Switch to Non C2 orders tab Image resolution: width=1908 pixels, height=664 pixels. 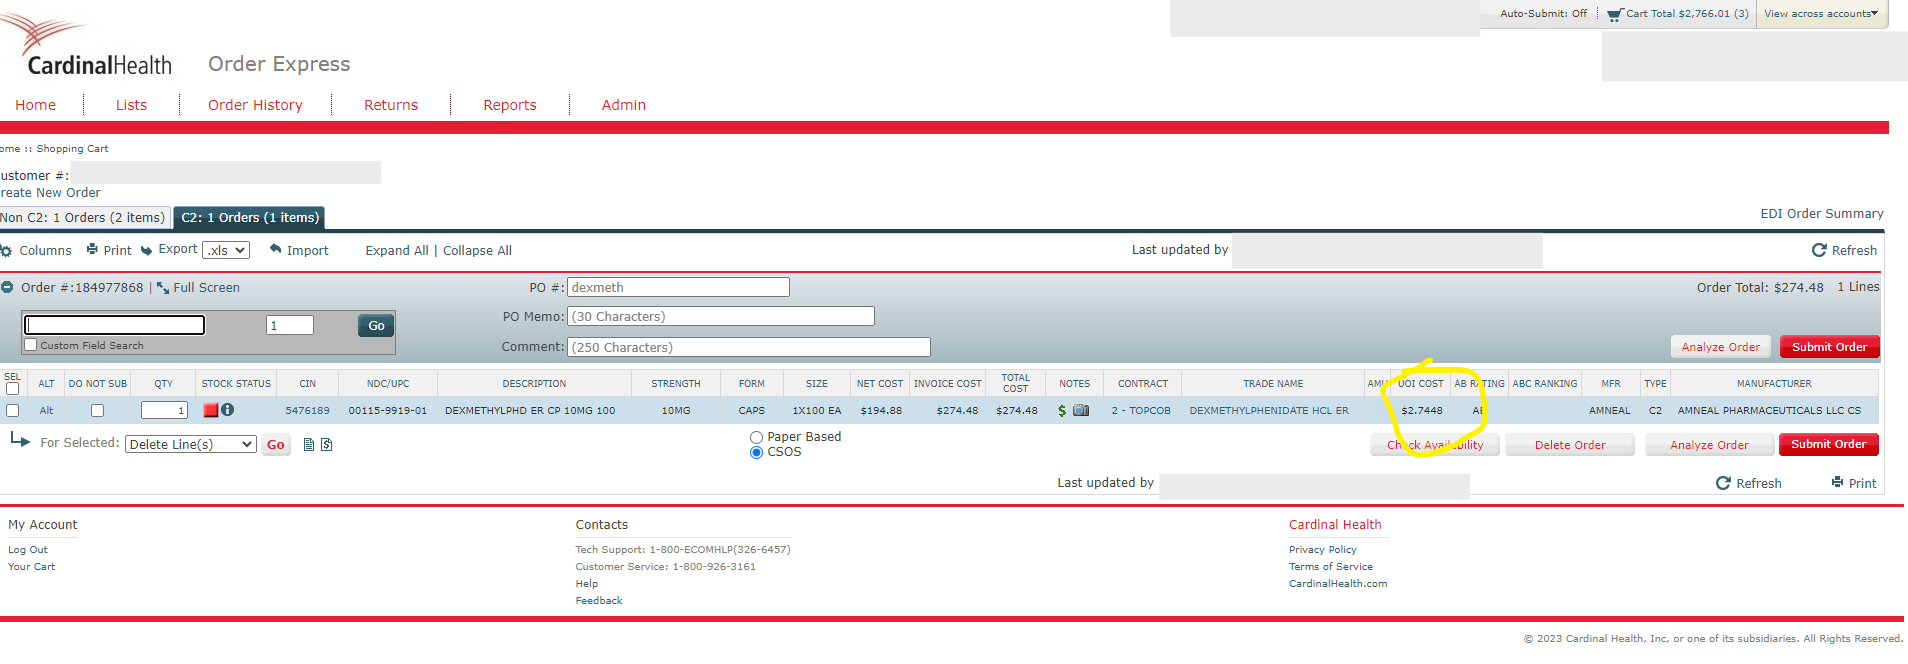pyautogui.click(x=84, y=218)
